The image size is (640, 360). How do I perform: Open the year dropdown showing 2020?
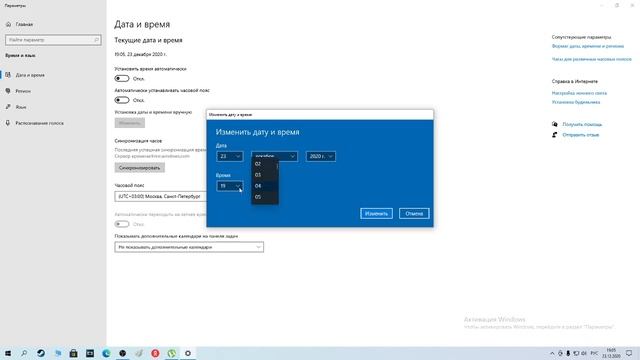click(x=321, y=156)
